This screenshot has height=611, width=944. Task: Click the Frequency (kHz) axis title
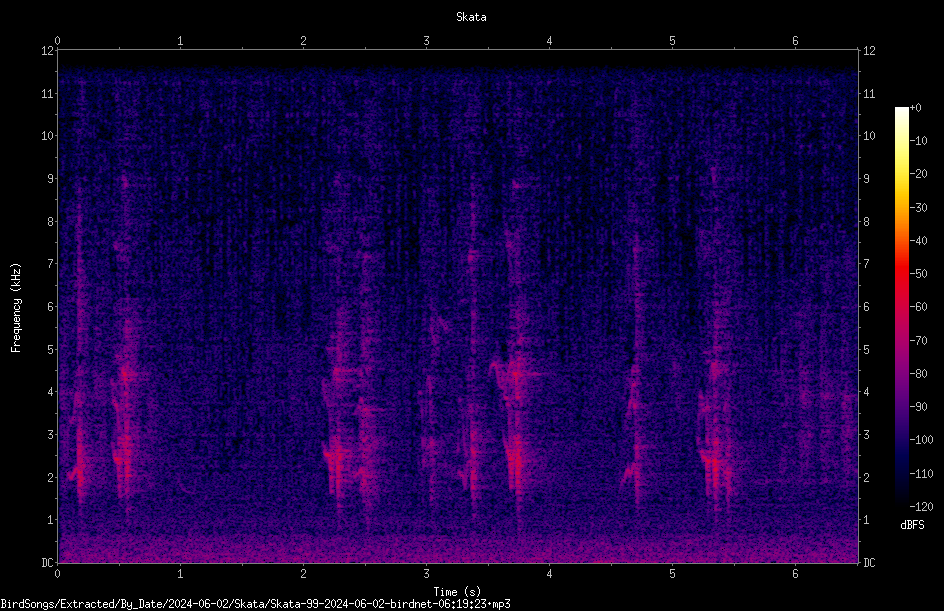pyautogui.click(x=16, y=308)
